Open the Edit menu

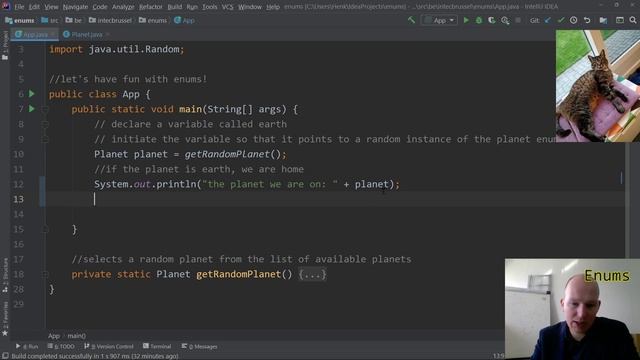coord(34,7)
